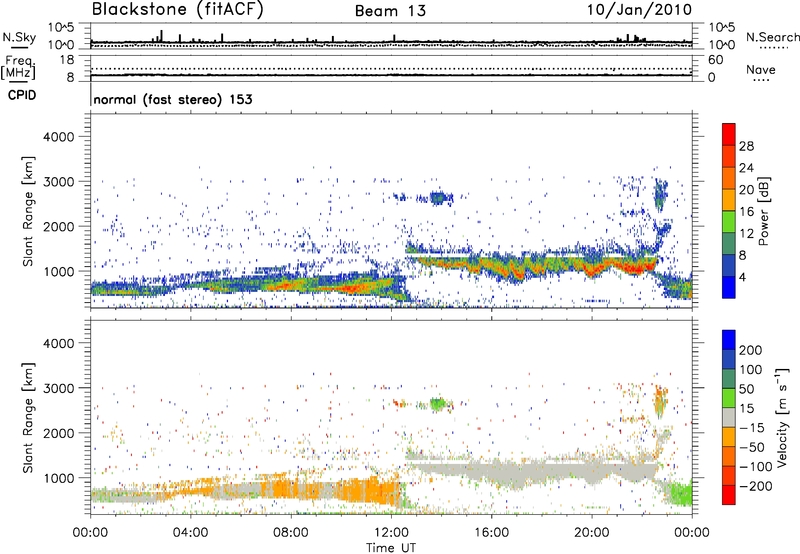Viewport: 800px width, 554px height.
Task: Click the Slant Range label of velocity panel
Action: pyautogui.click(x=28, y=418)
